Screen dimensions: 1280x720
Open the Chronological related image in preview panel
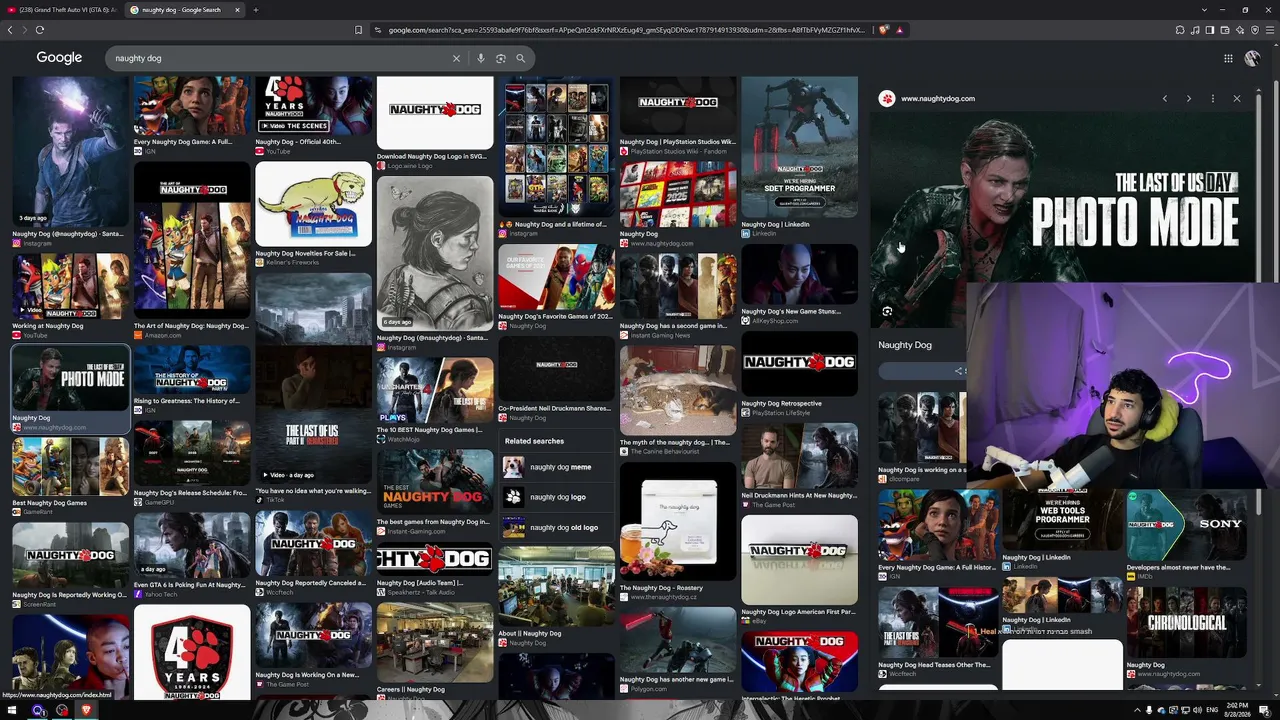pyautogui.click(x=1186, y=622)
